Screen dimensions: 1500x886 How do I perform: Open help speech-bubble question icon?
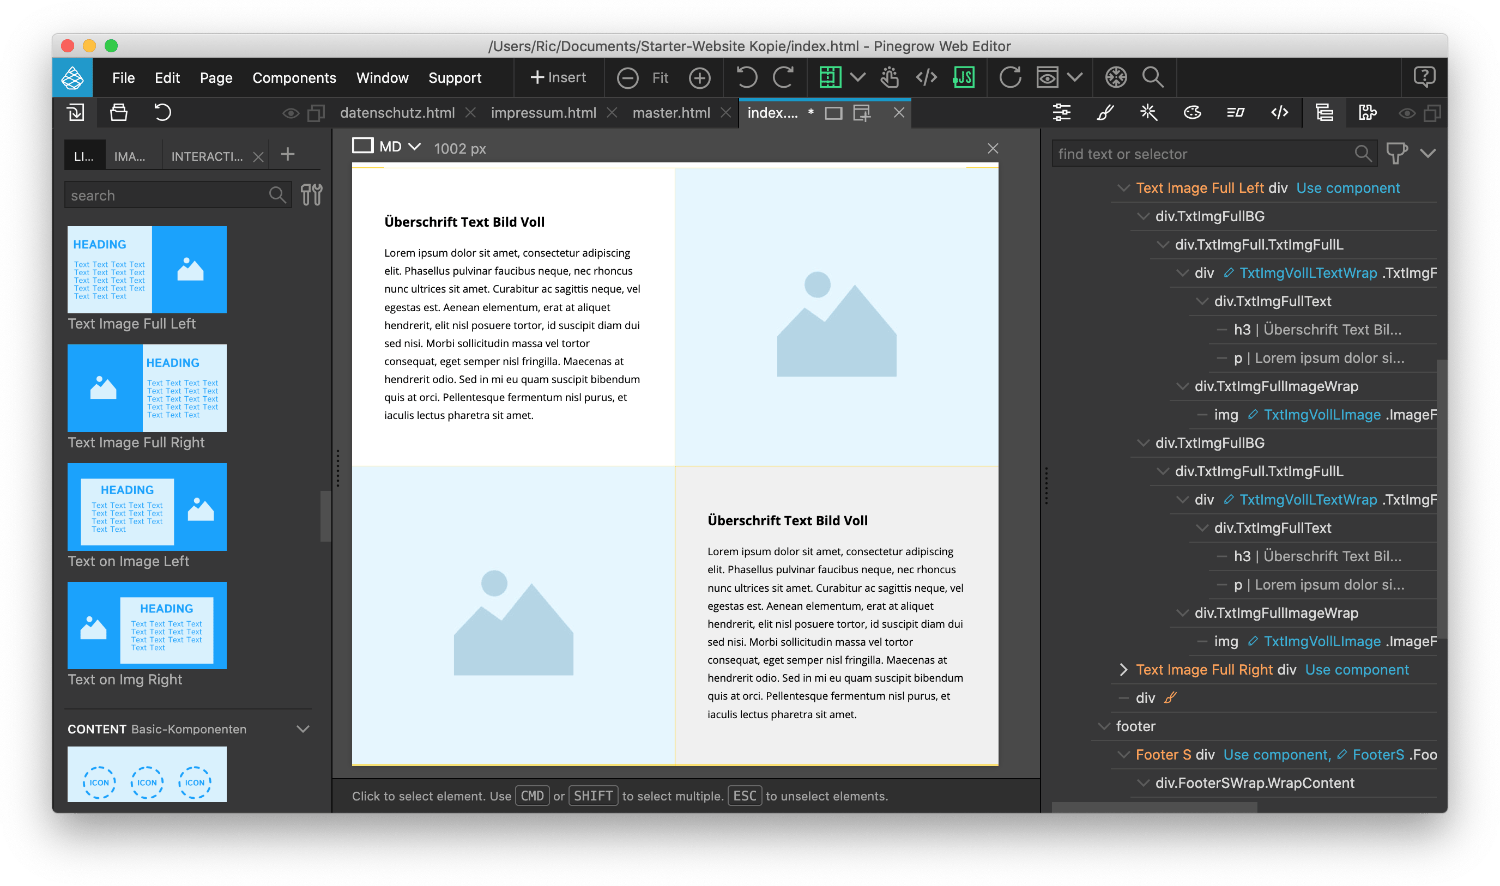(x=1425, y=77)
